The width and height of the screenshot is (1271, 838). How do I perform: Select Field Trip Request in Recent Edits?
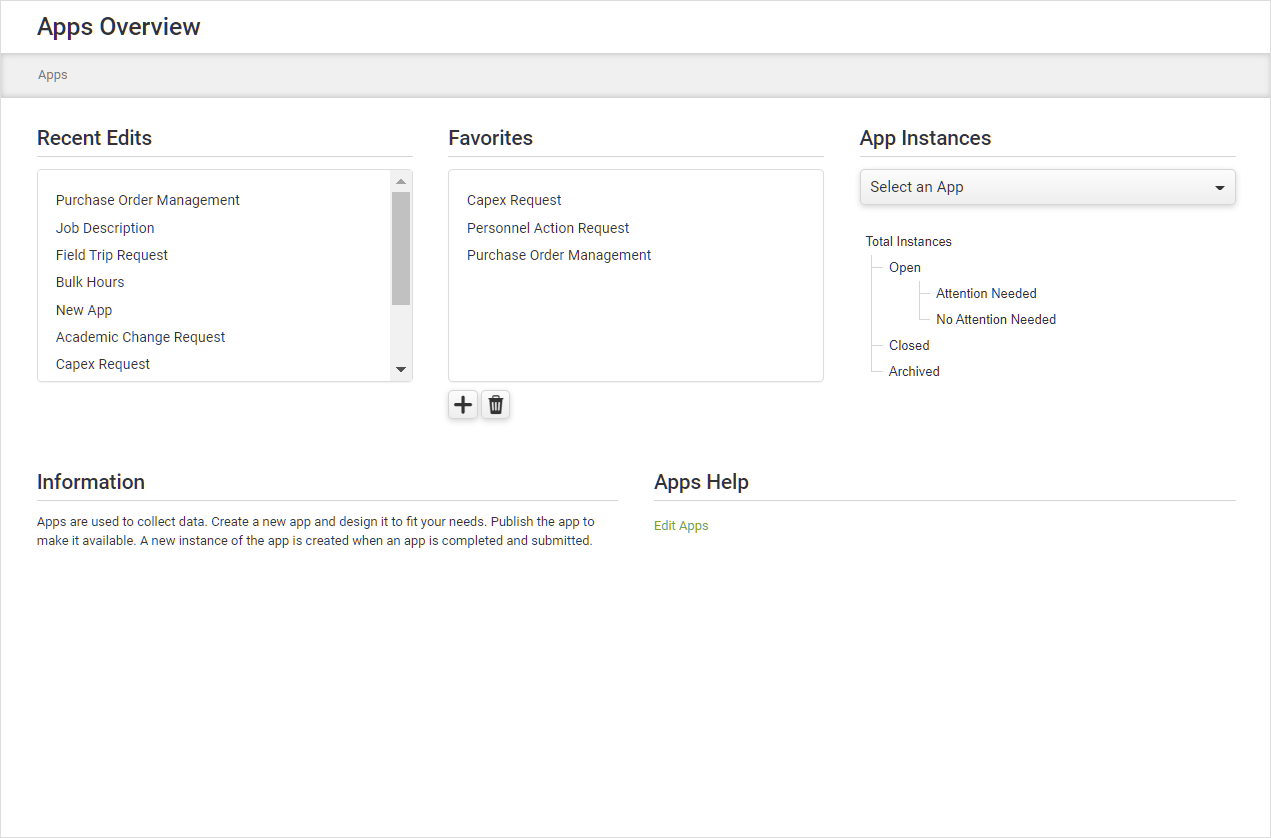[x=112, y=255]
